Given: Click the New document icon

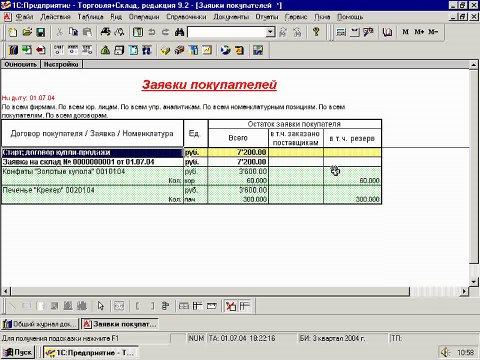Looking at the screenshot, I should point(13,32).
